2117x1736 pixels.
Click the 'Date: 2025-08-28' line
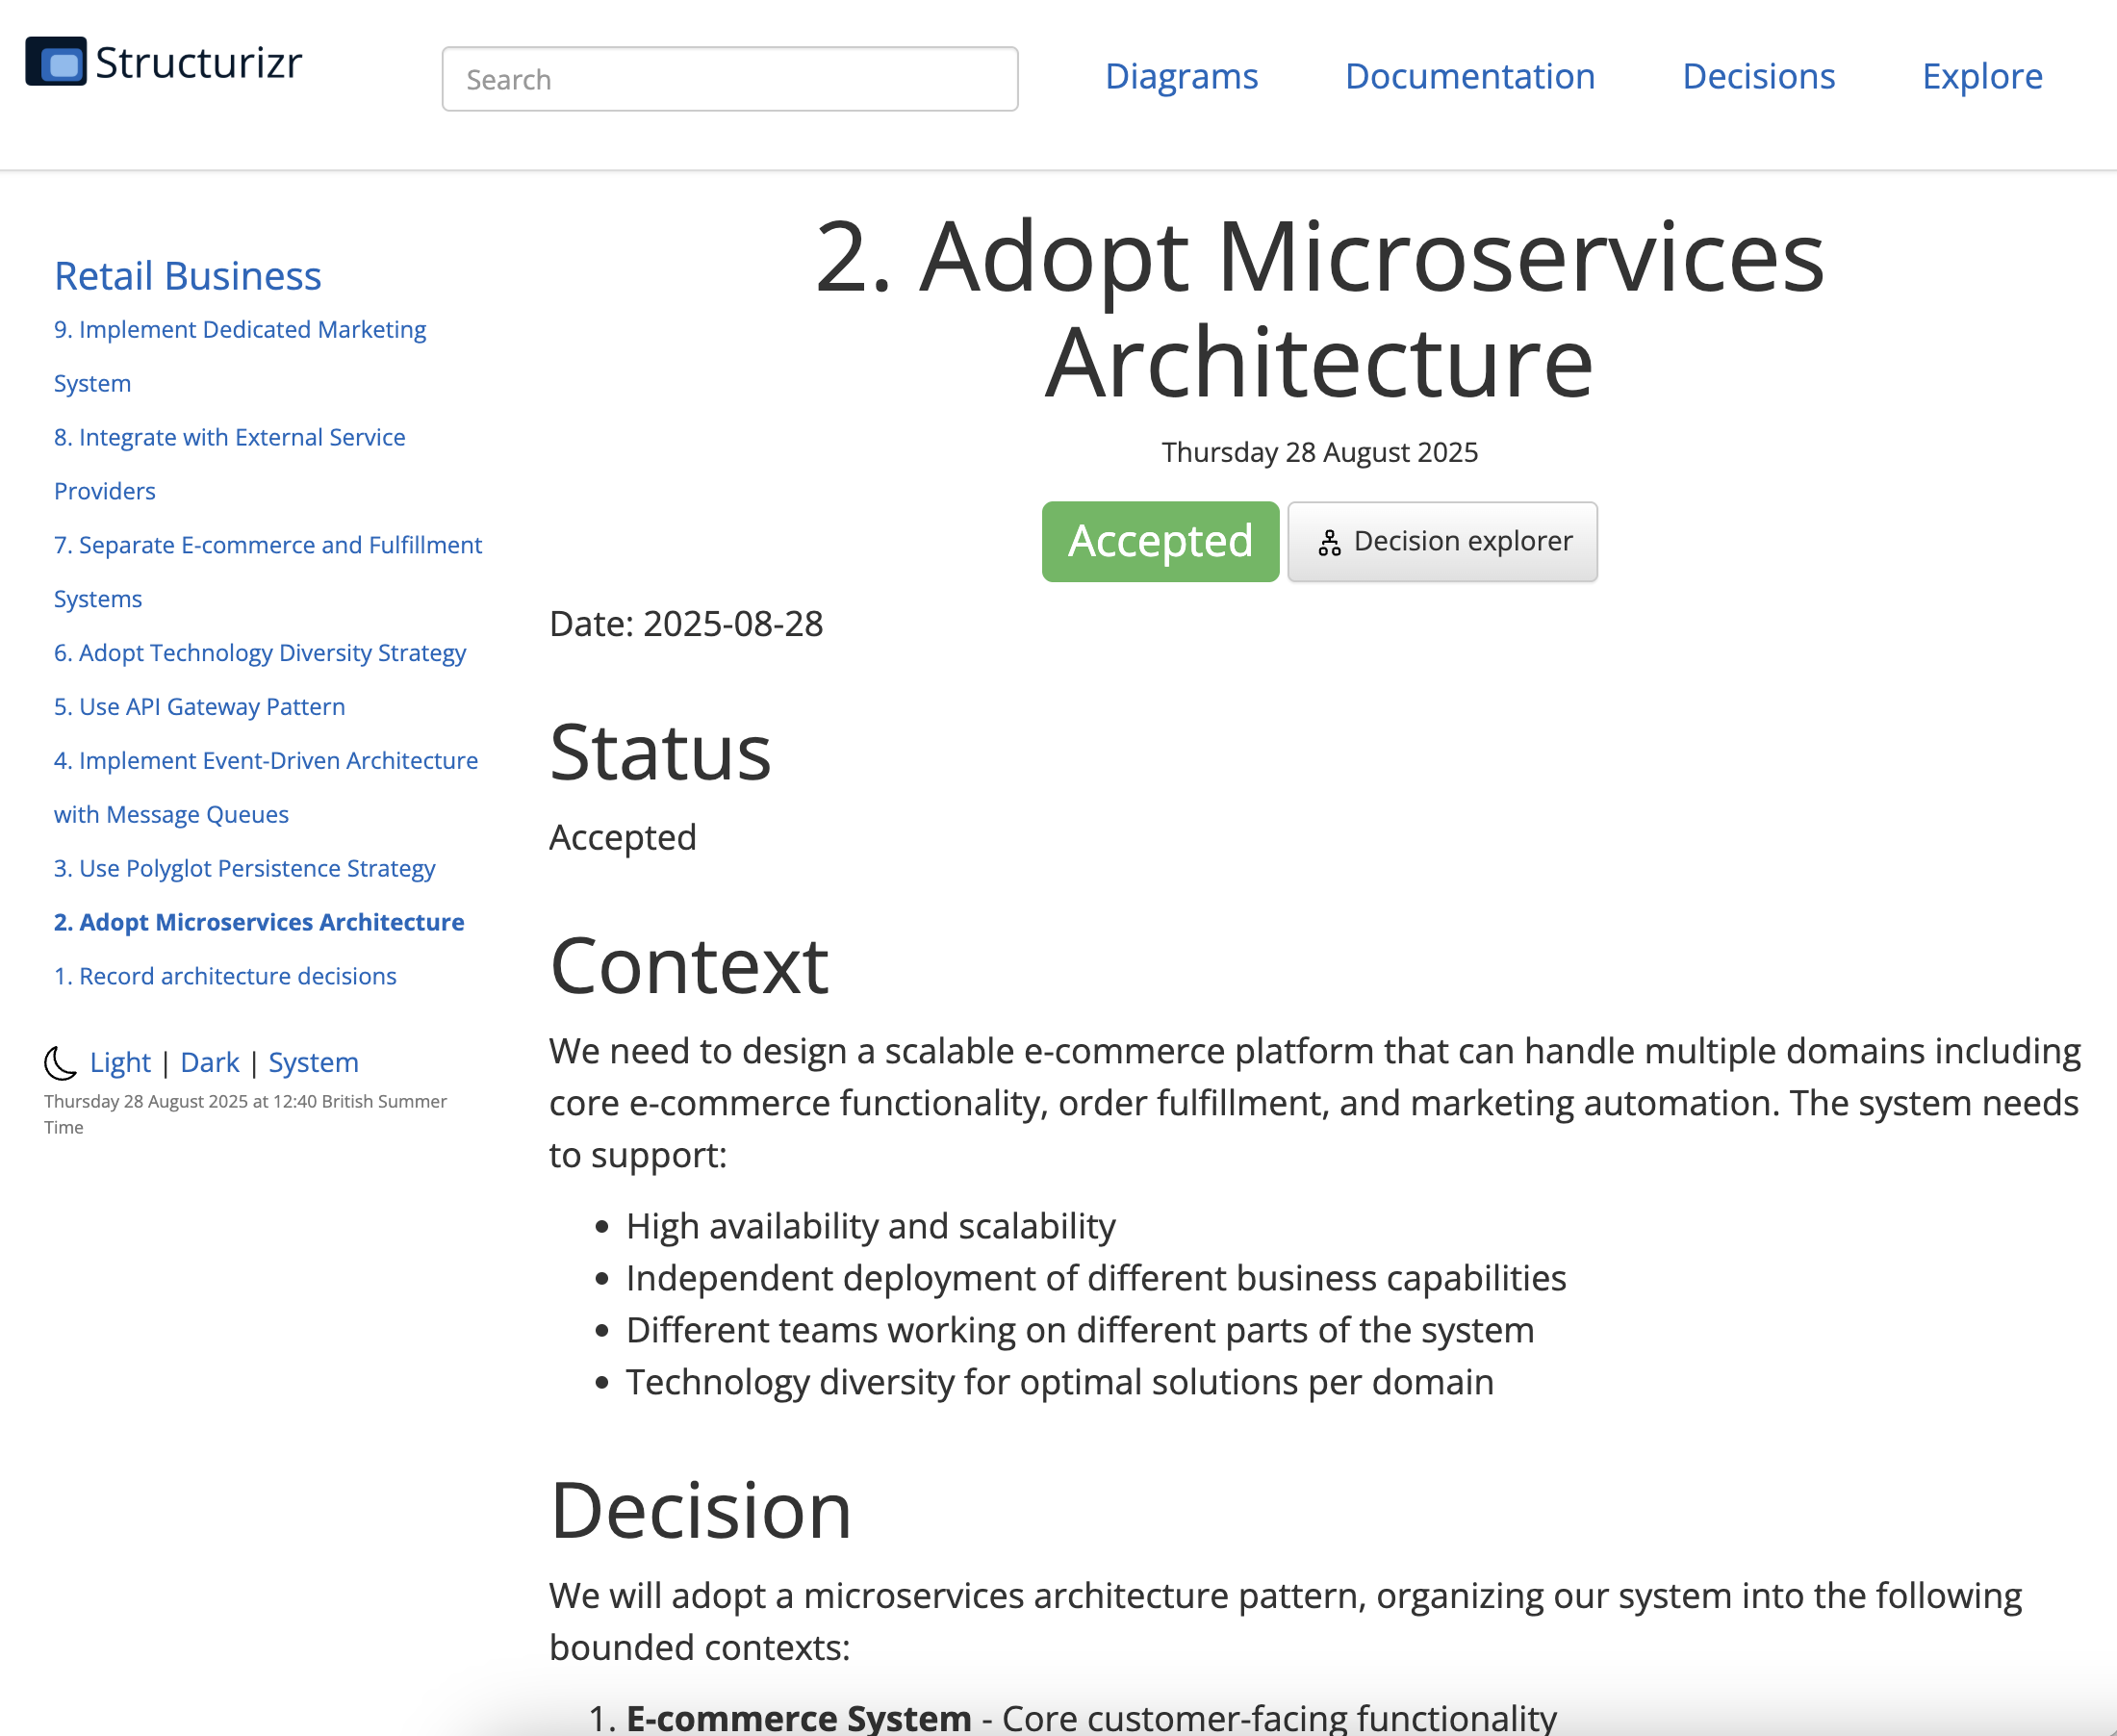coord(686,624)
